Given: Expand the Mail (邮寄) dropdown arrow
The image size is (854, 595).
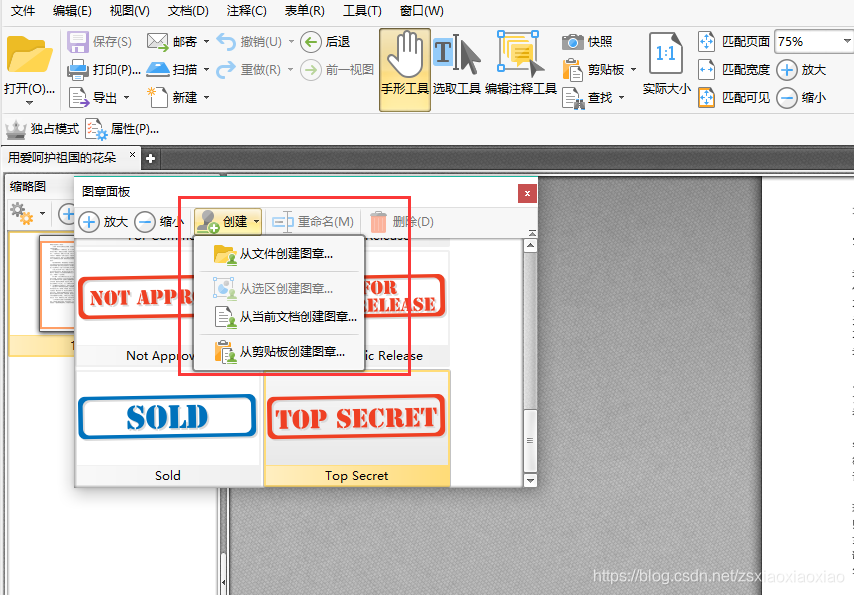Looking at the screenshot, I should (206, 41).
